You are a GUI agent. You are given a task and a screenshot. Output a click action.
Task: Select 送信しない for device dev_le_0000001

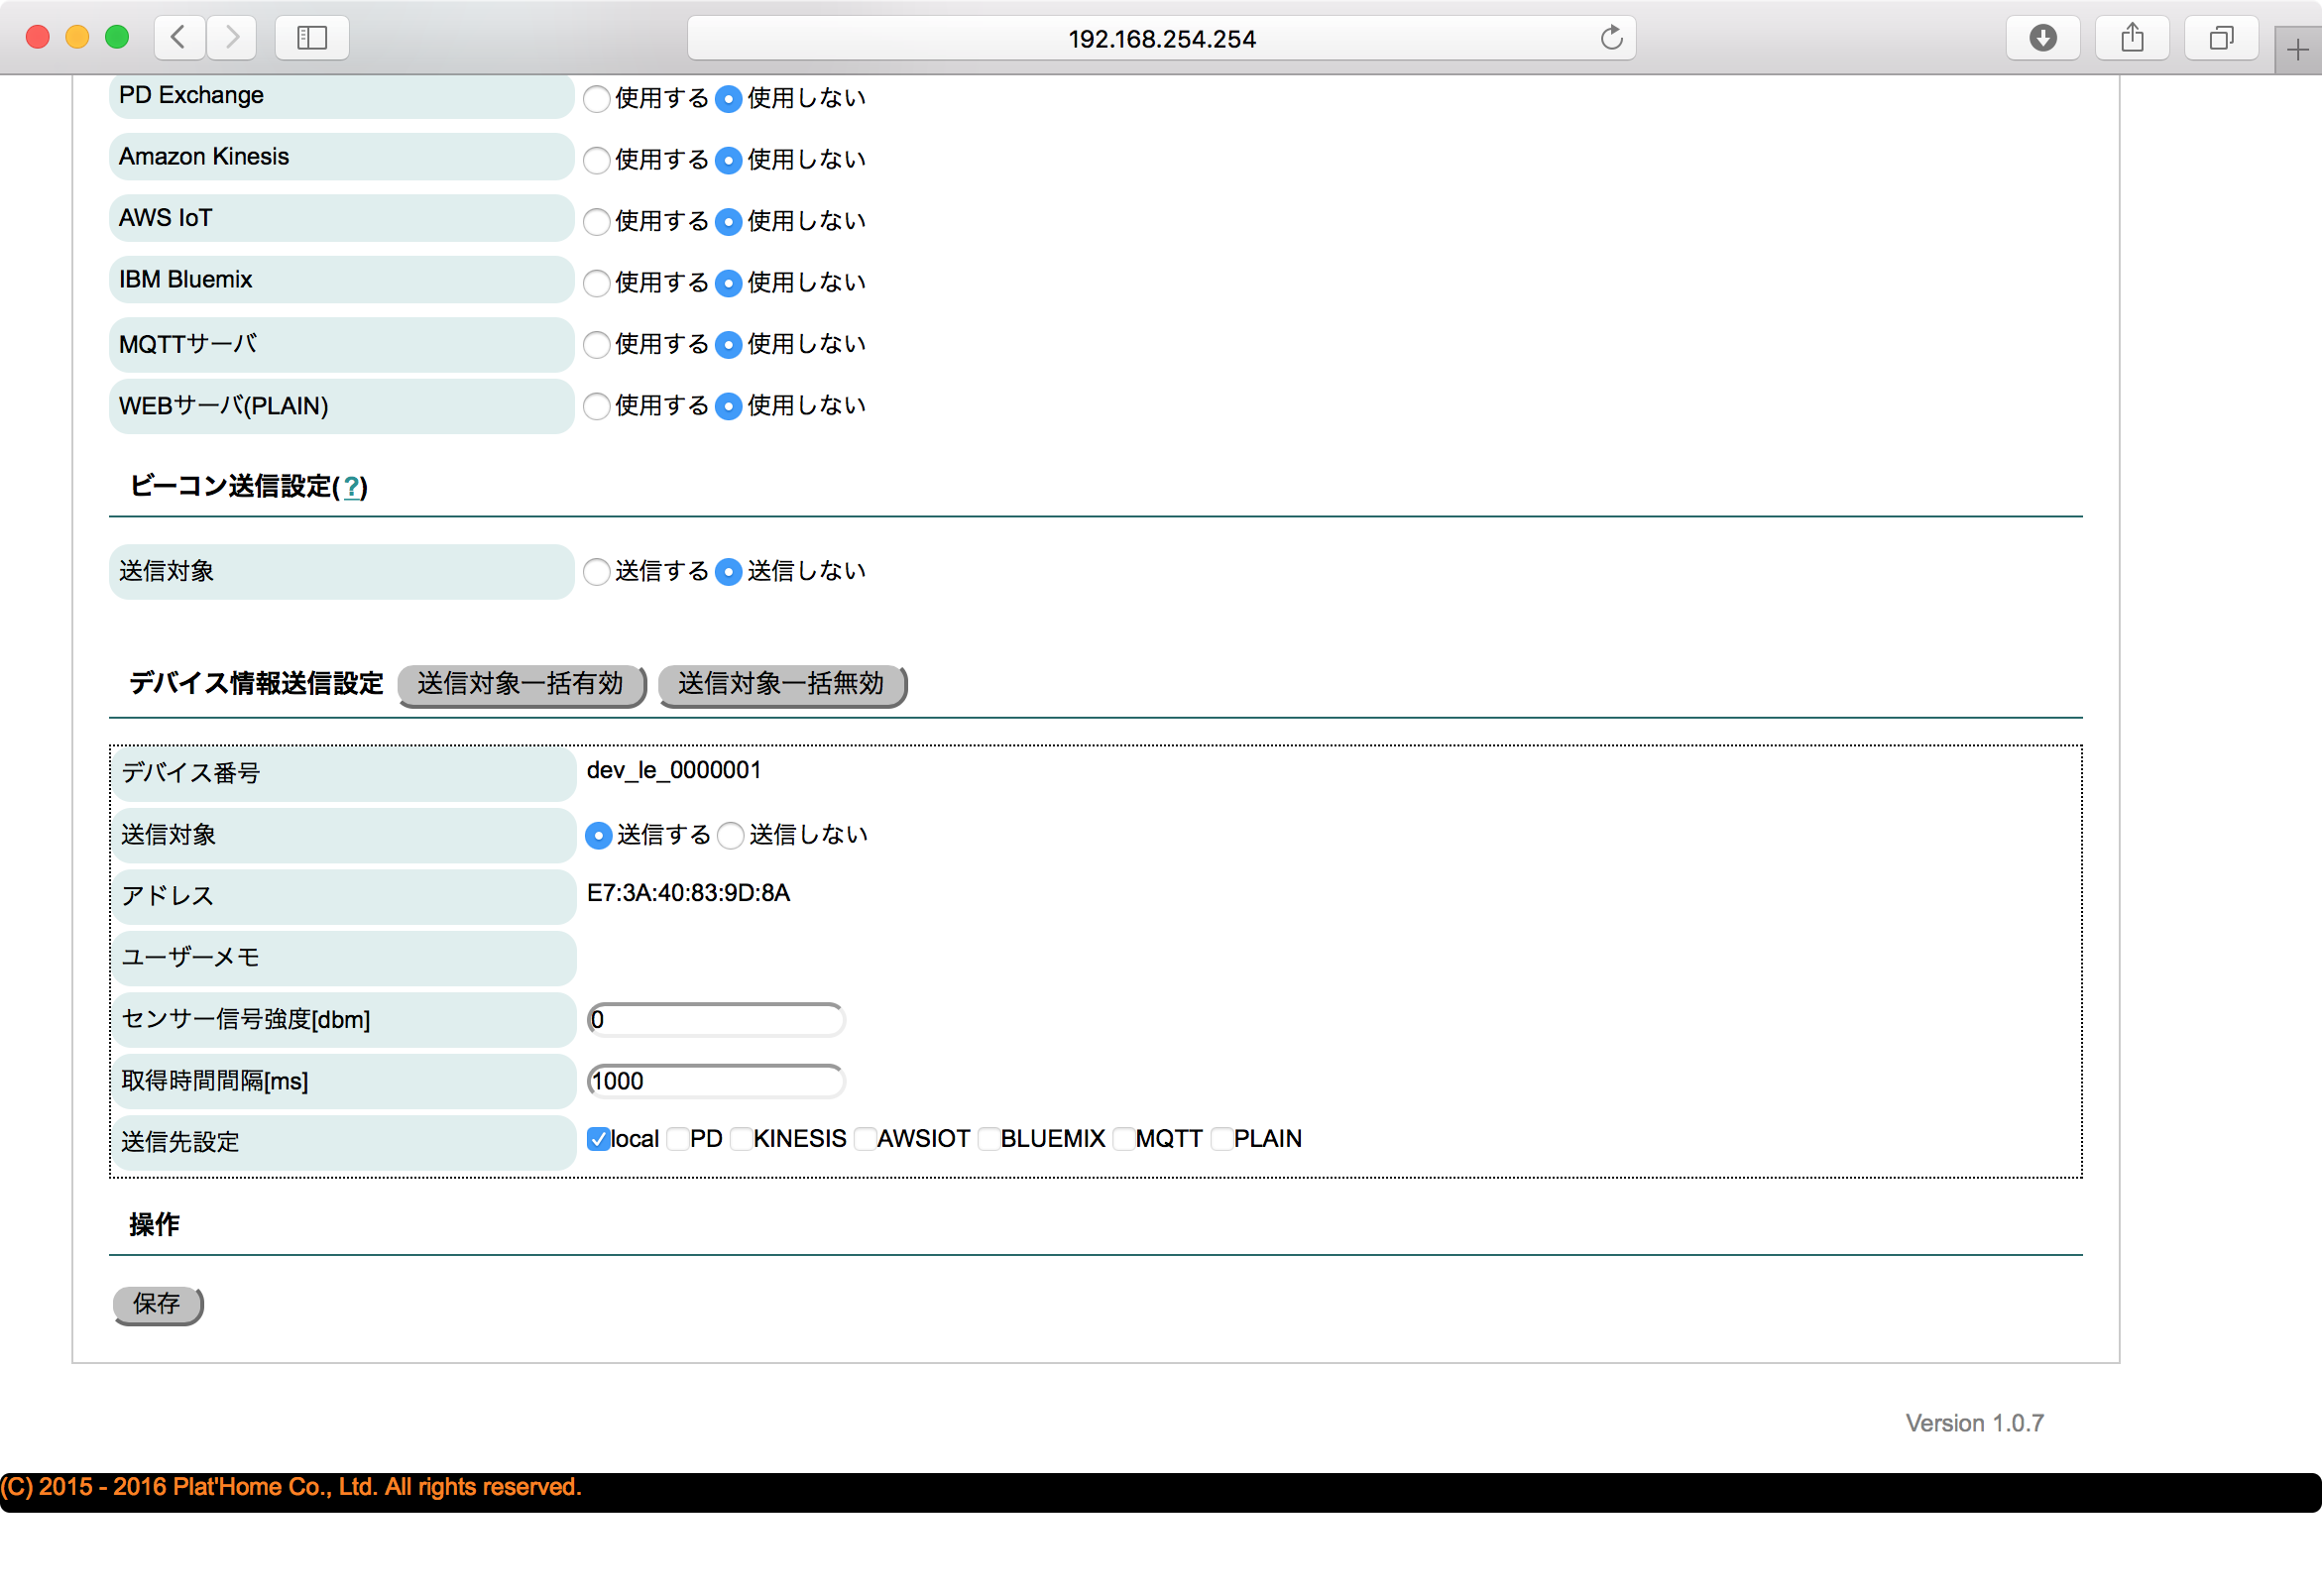point(731,836)
